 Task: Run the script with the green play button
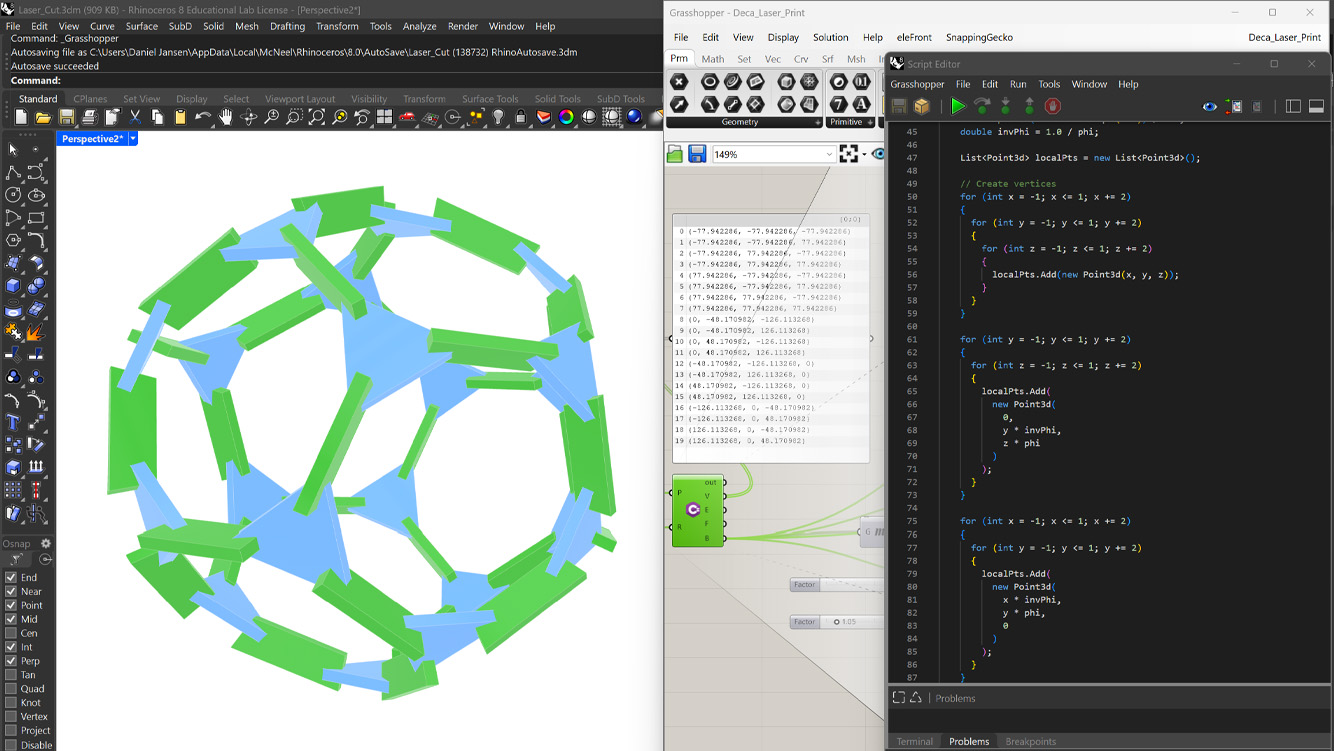[958, 106]
